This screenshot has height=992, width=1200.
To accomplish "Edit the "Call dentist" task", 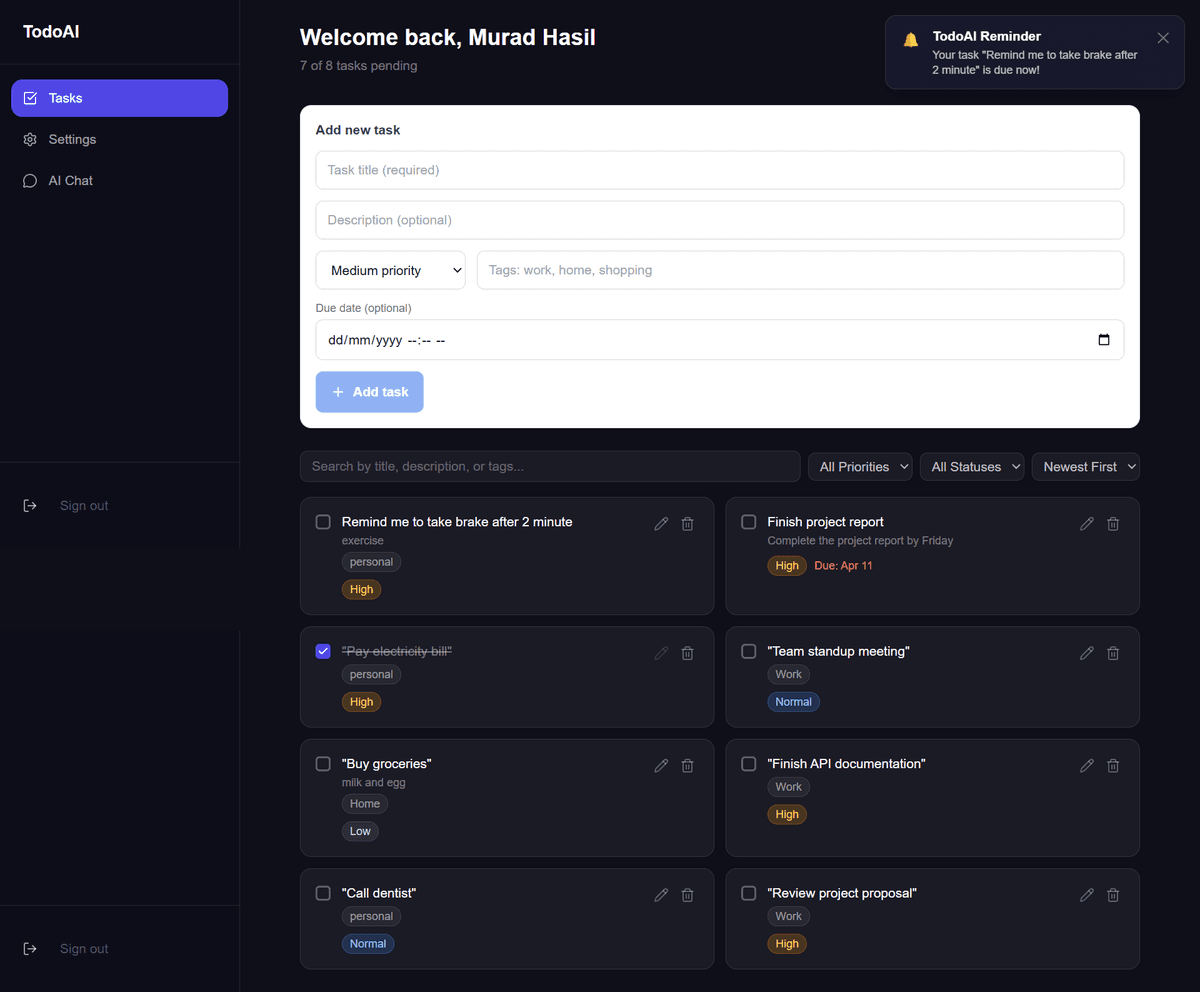I will [x=661, y=895].
